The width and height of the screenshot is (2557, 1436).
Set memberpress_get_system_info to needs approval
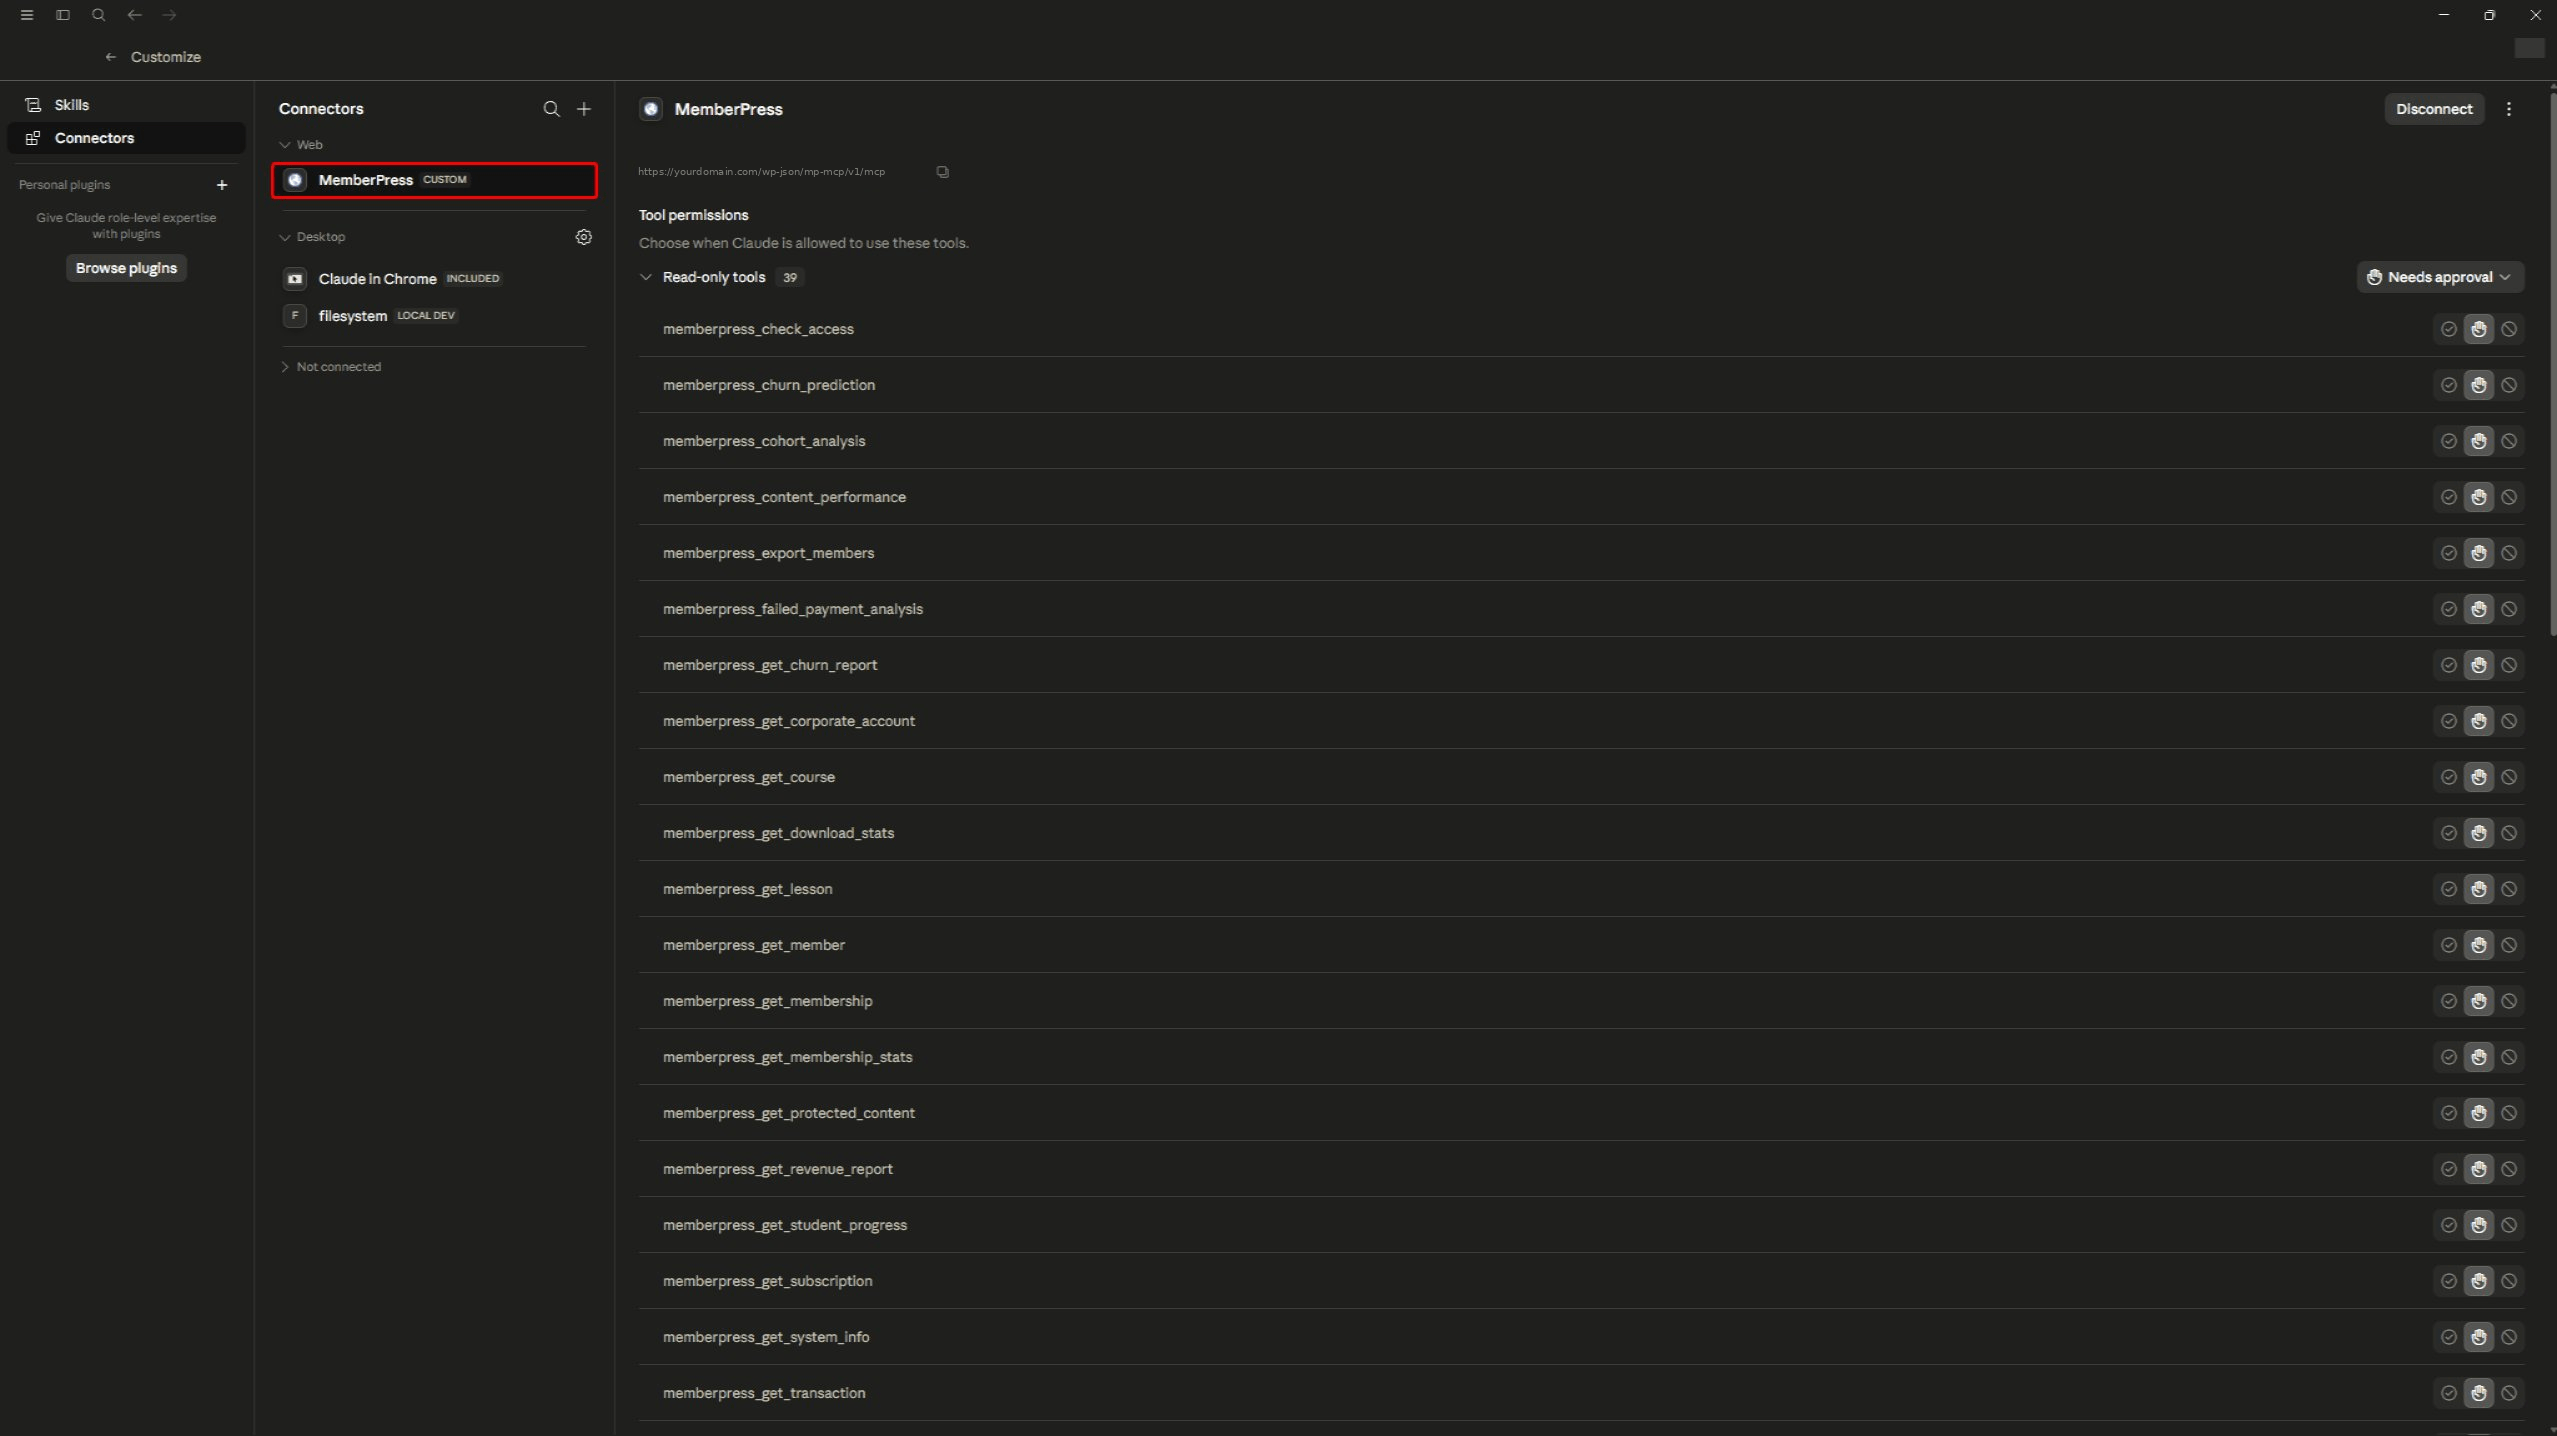pos(2478,1337)
